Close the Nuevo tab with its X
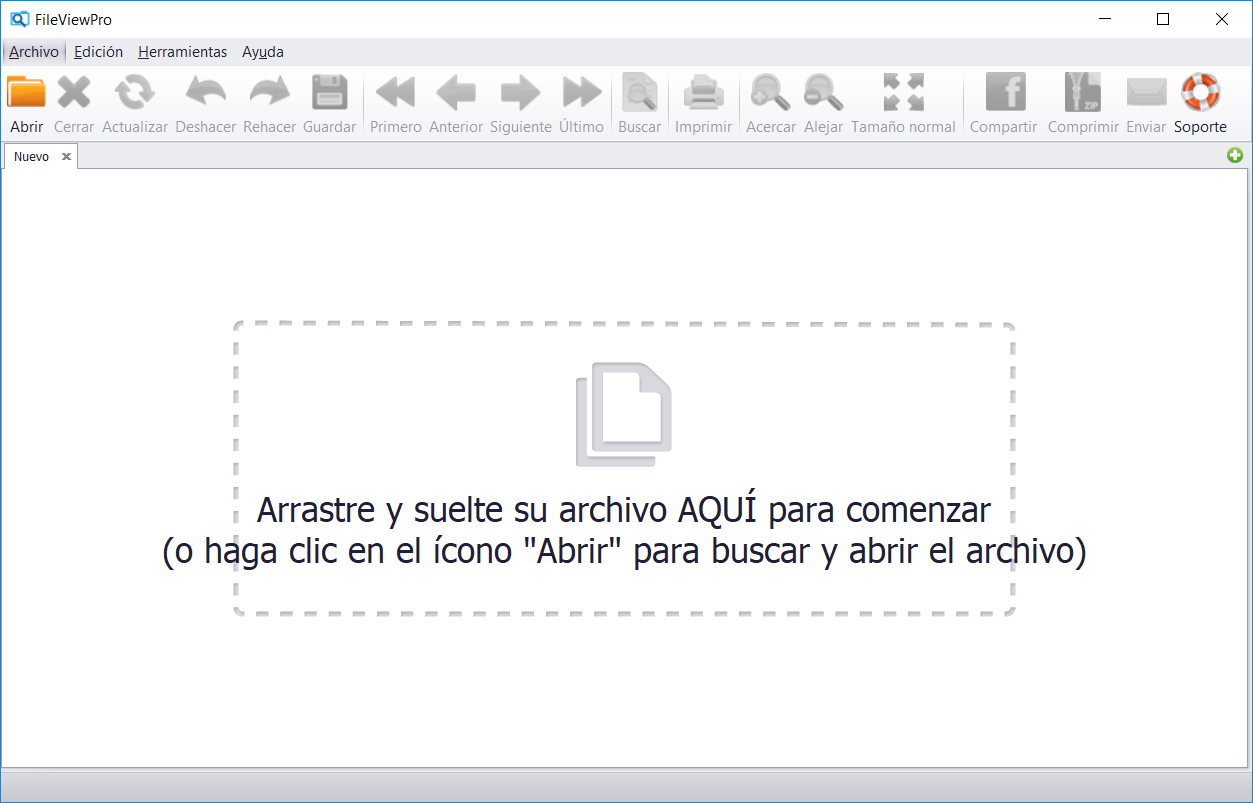 click(x=66, y=157)
